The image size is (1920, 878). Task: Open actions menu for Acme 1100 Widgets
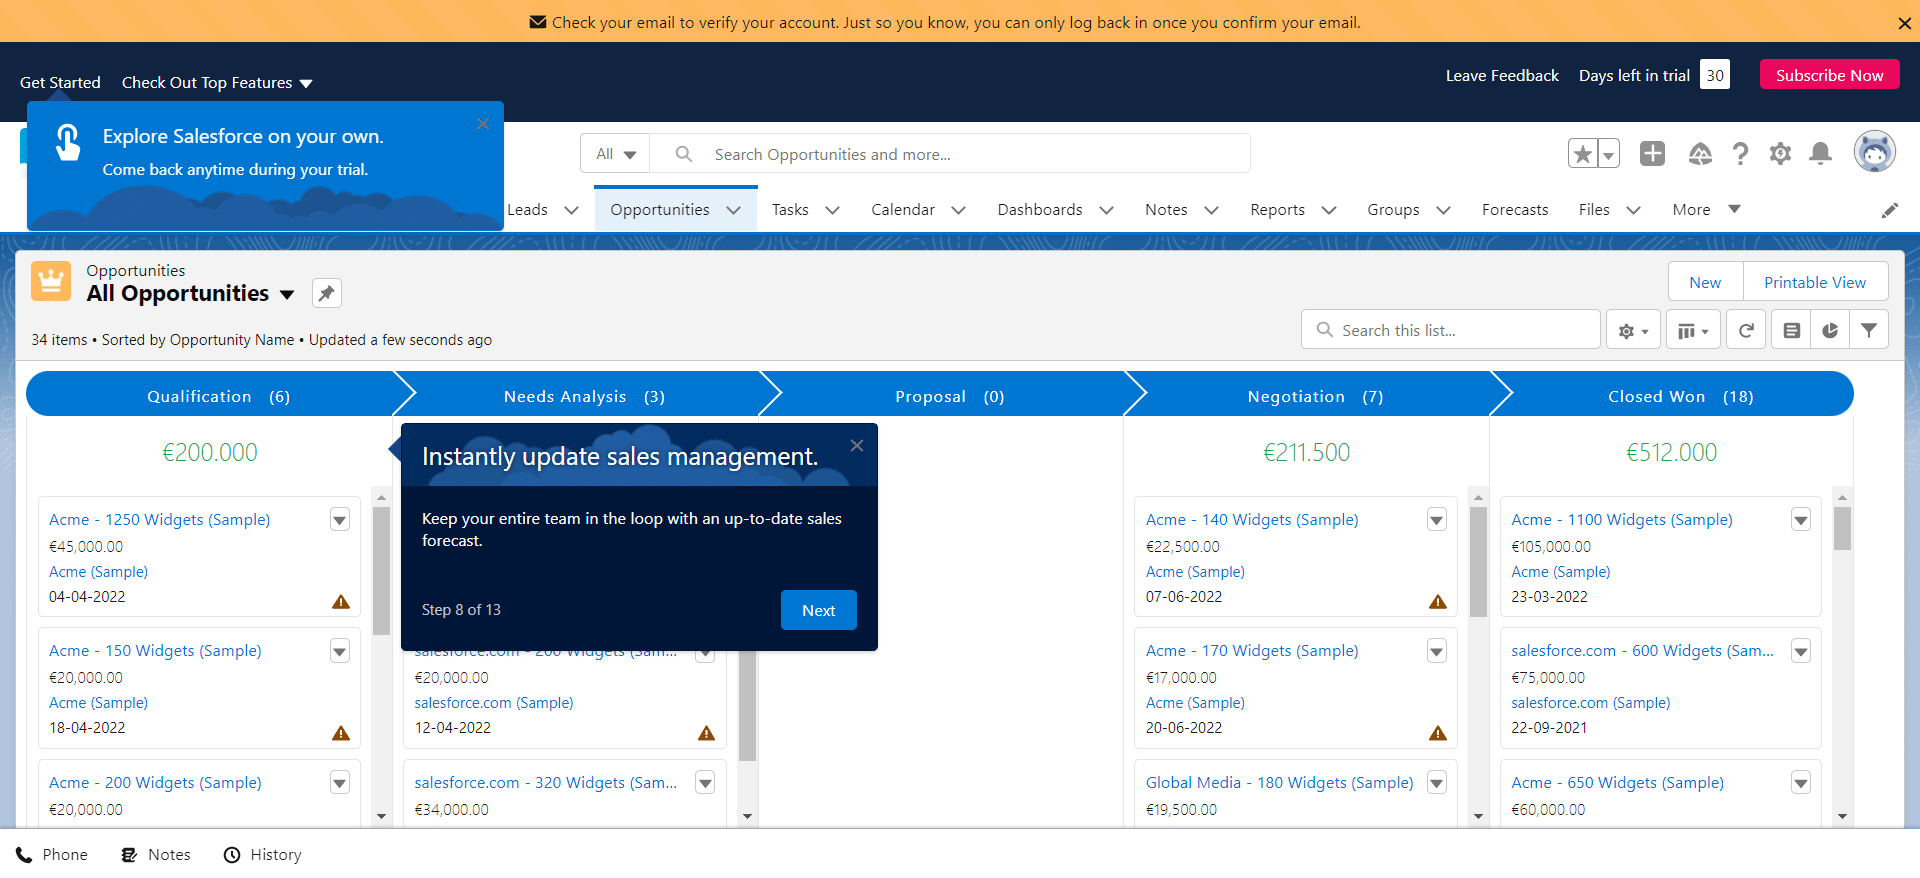coord(1801,520)
